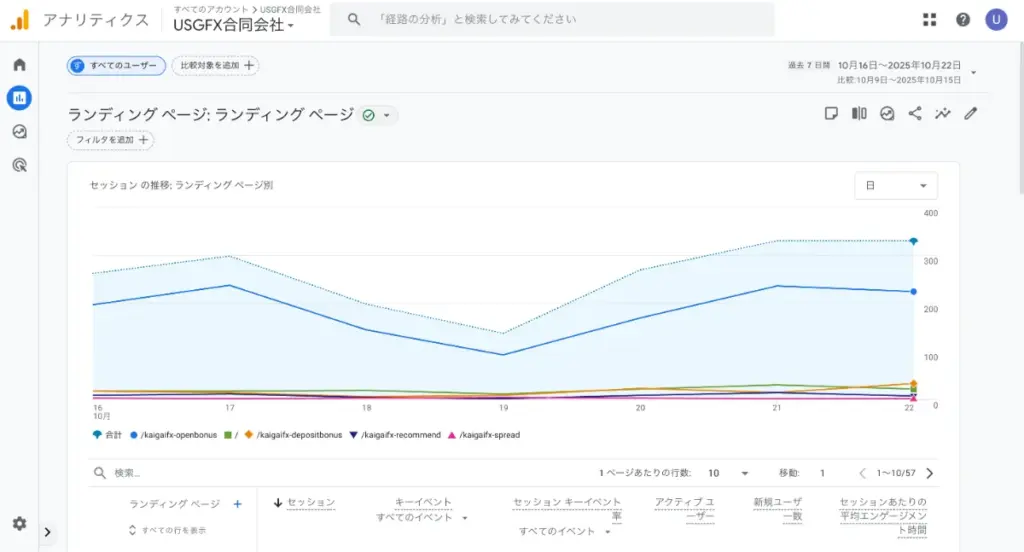Click the フィルタを追加 button
1024x552 pixels.
point(111,140)
